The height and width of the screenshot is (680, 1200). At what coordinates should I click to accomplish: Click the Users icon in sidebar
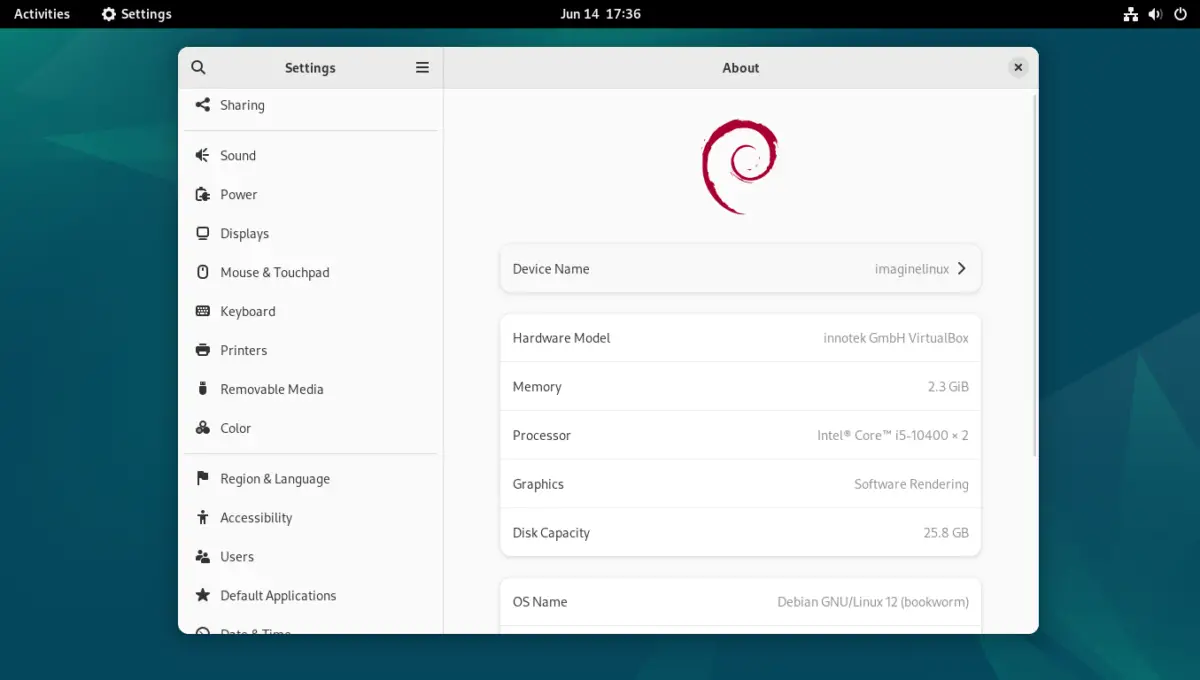tap(202, 556)
